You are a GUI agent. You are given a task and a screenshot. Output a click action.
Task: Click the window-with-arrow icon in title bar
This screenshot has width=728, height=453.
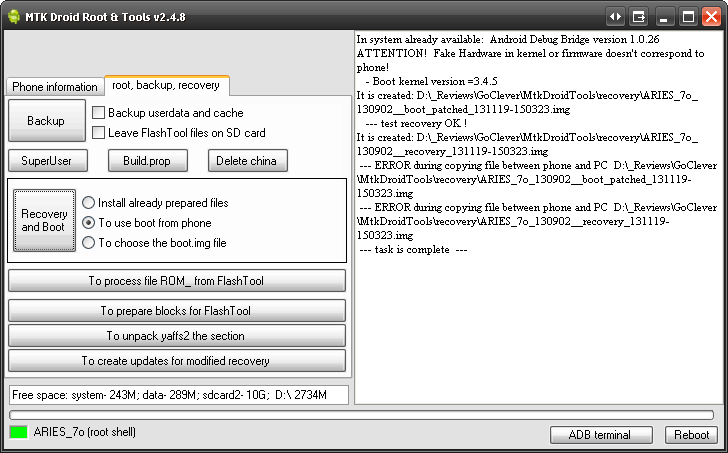639,17
